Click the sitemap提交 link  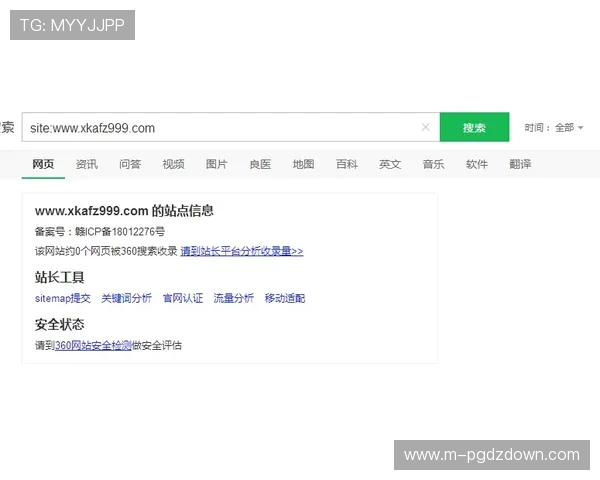point(63,298)
